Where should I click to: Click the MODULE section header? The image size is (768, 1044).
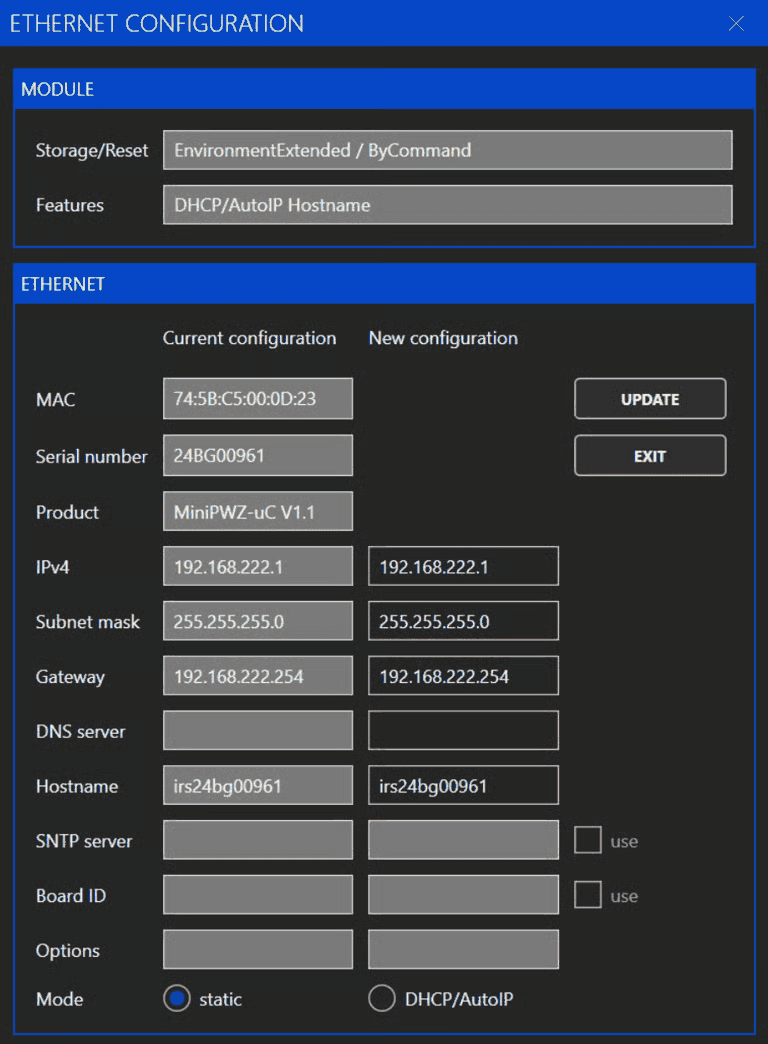point(384,89)
